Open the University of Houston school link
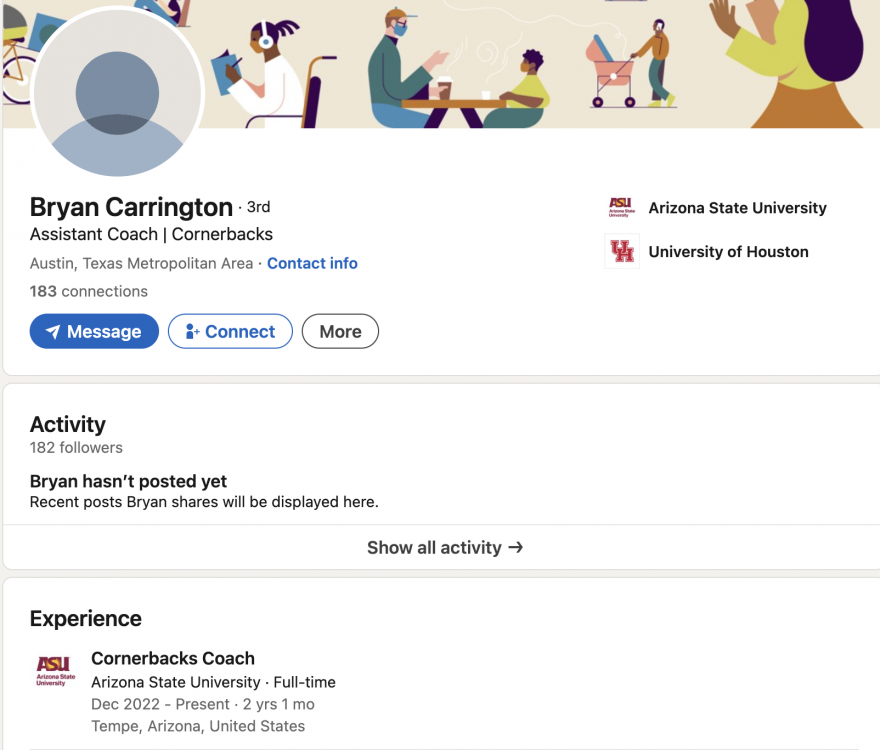The image size is (880, 750). [728, 252]
